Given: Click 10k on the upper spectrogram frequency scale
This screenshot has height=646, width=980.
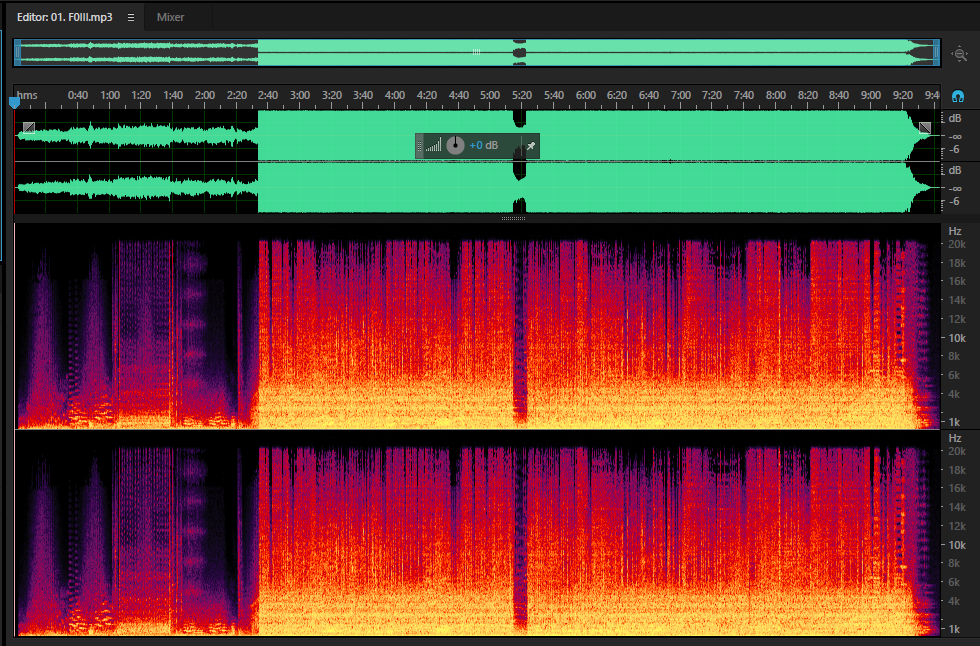Looking at the screenshot, I should (957, 338).
